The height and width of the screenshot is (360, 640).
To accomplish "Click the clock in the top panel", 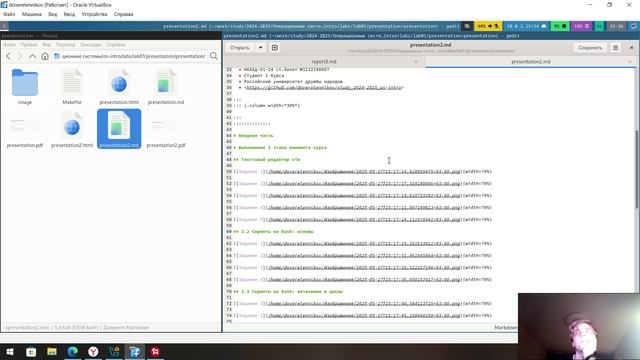I will pos(616,26).
